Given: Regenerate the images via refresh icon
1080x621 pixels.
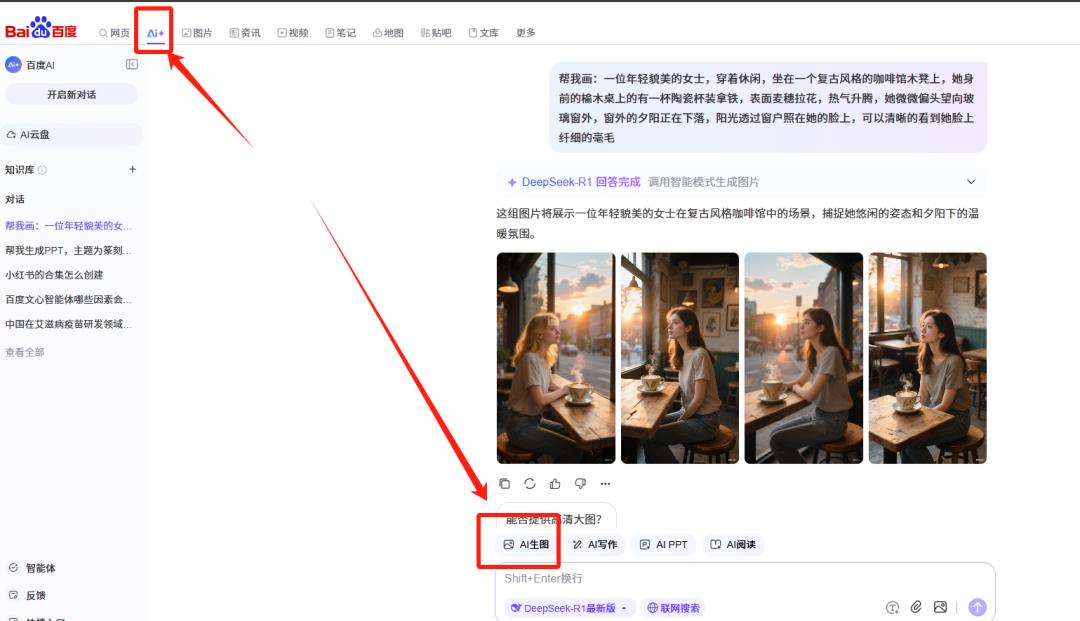Looking at the screenshot, I should click(x=530, y=483).
